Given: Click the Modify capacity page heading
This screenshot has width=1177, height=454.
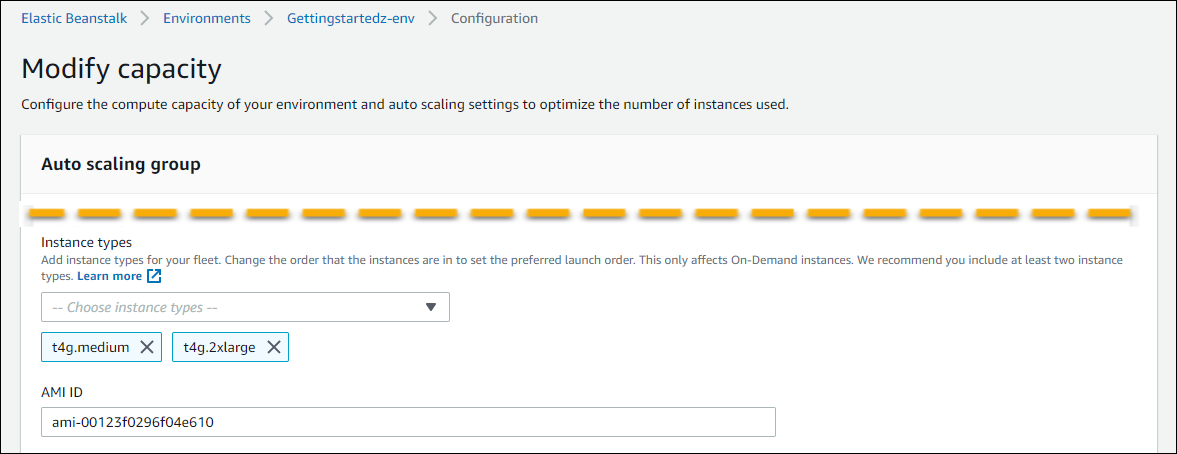Looking at the screenshot, I should point(121,69).
